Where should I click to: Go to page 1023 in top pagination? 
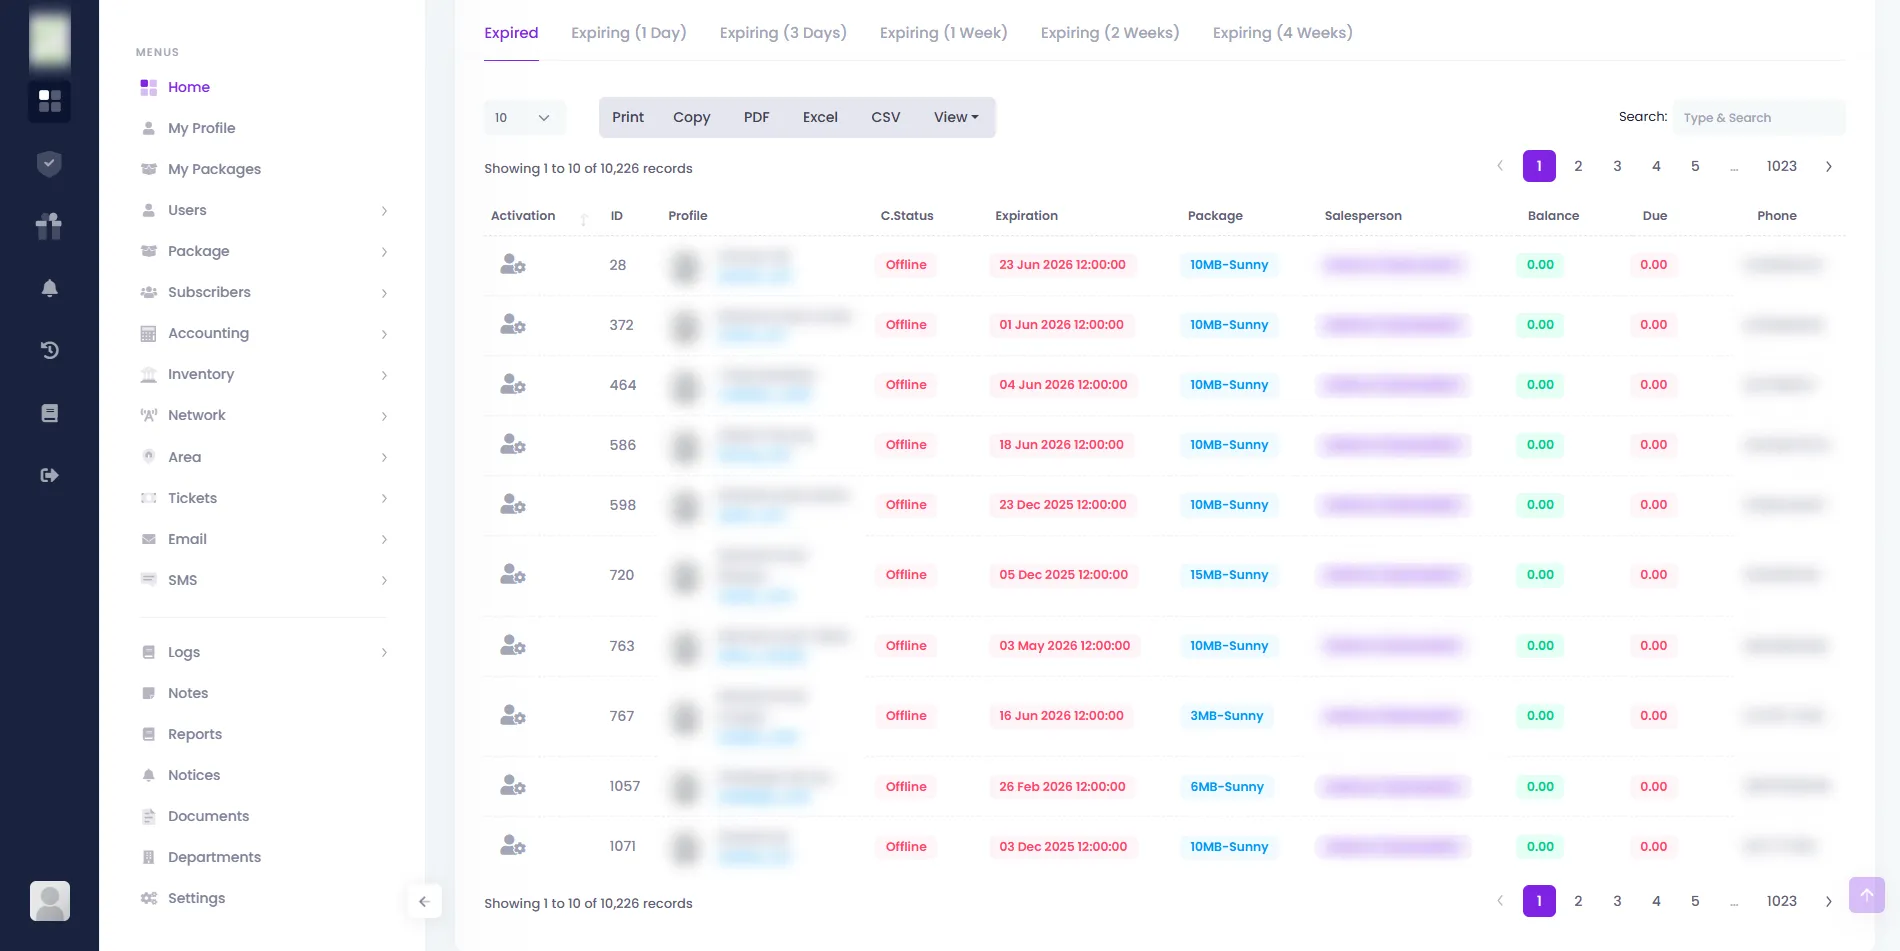1781,166
